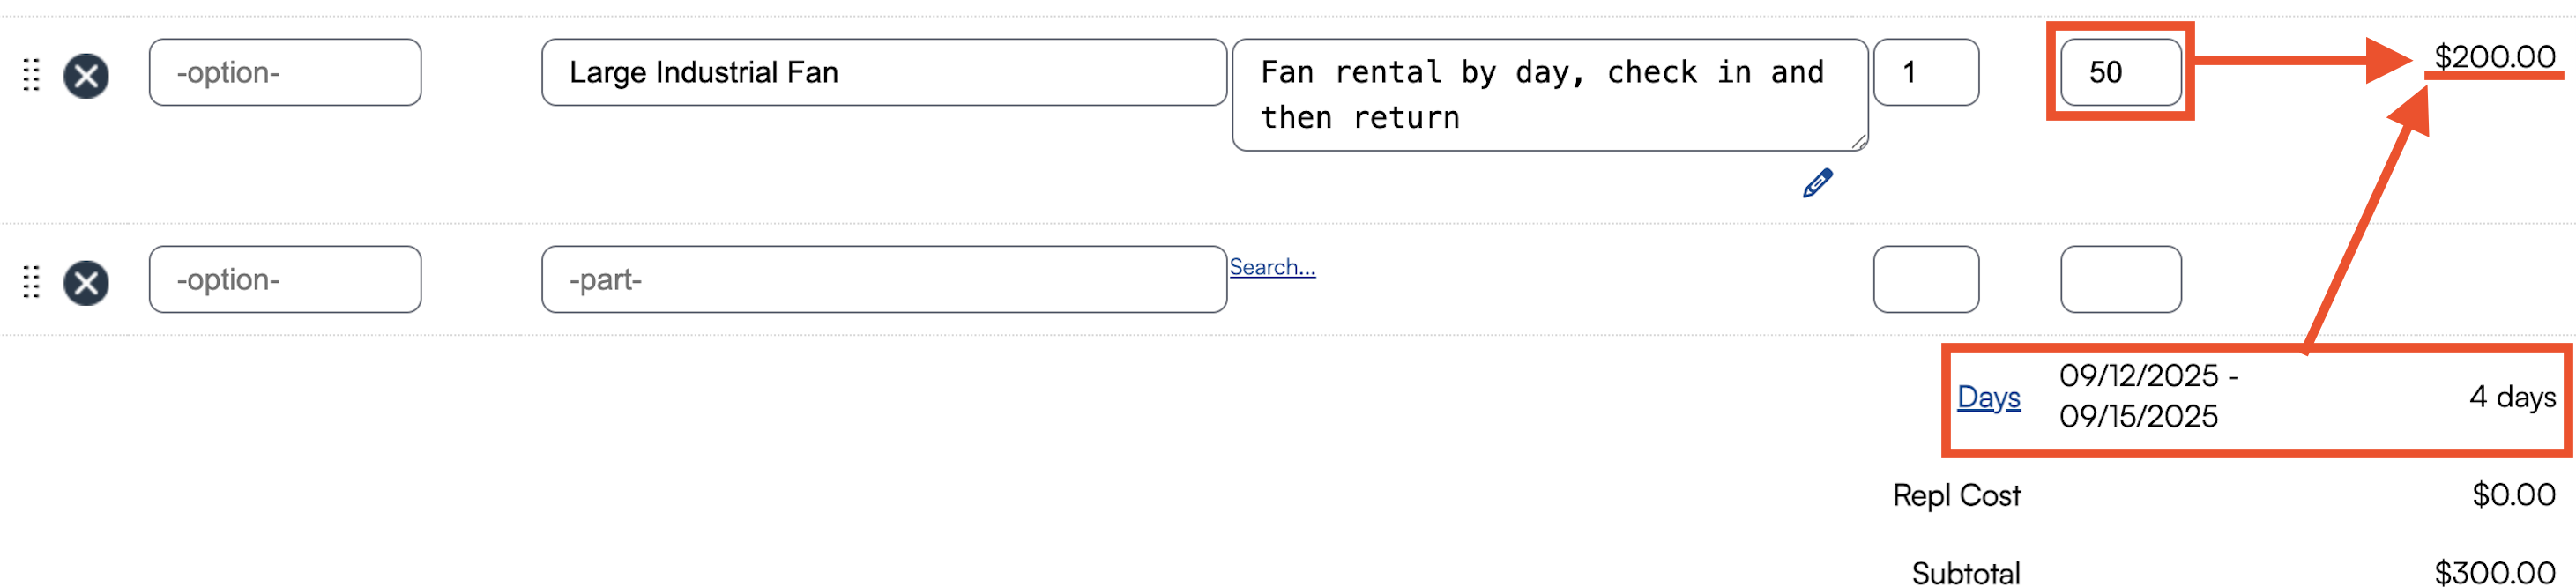Viewport: 2576px width, 587px height.
Task: Click the Large Industrial Fan part field
Action: [x=883, y=72]
